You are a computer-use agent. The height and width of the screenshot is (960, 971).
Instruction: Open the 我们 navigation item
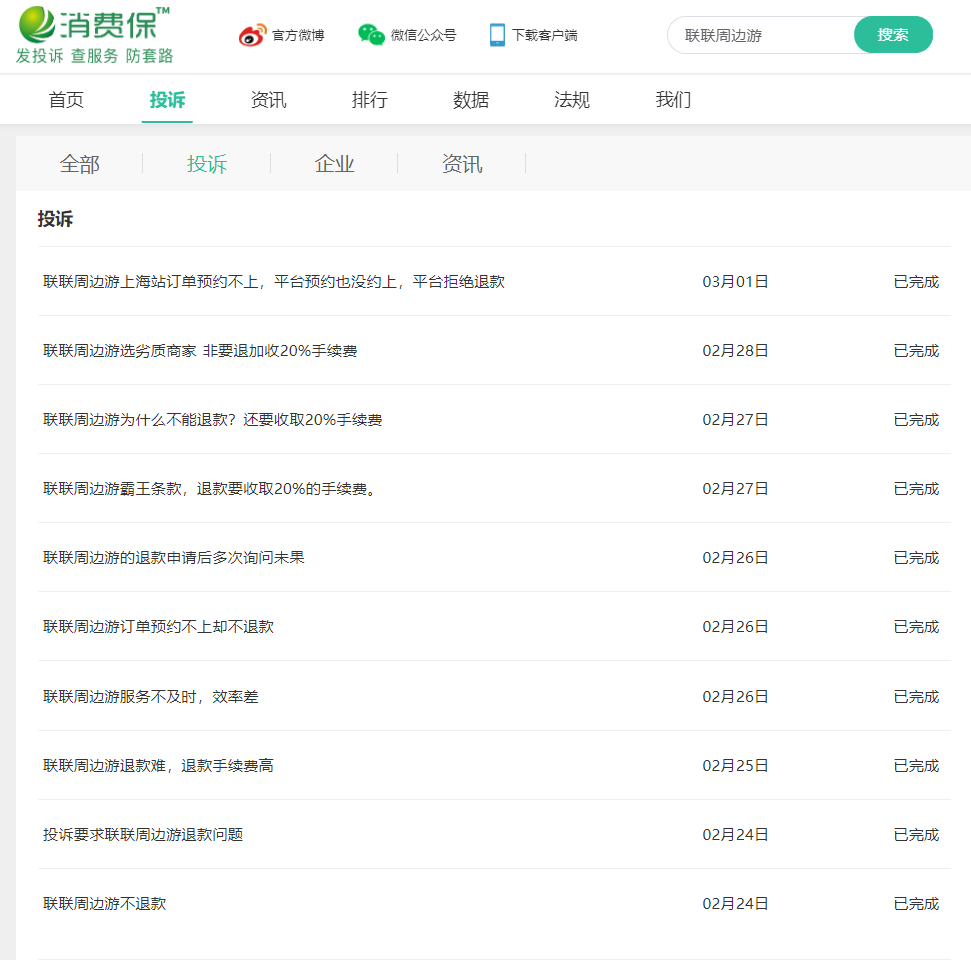[673, 100]
